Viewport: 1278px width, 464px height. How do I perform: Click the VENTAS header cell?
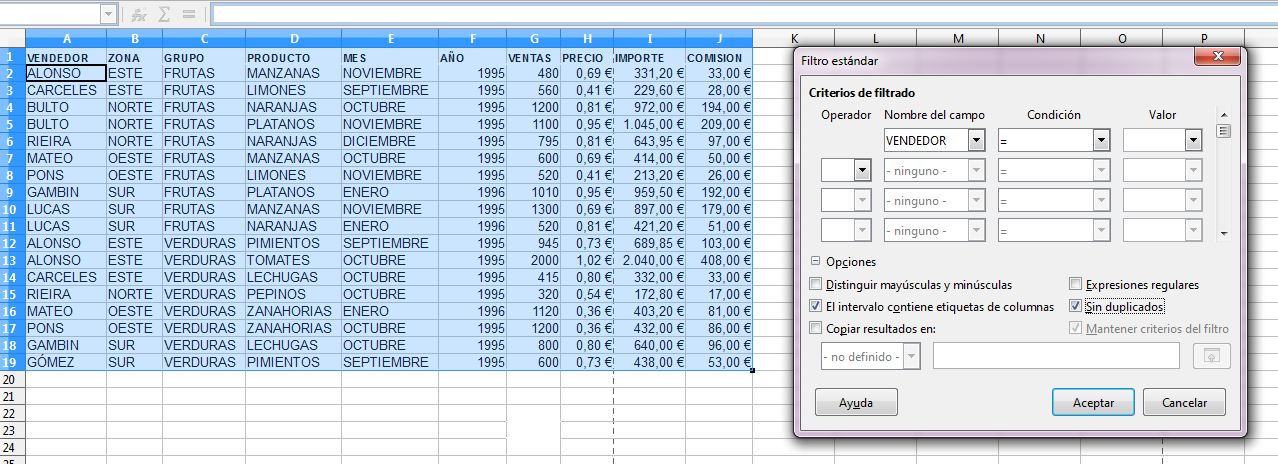tap(533, 57)
